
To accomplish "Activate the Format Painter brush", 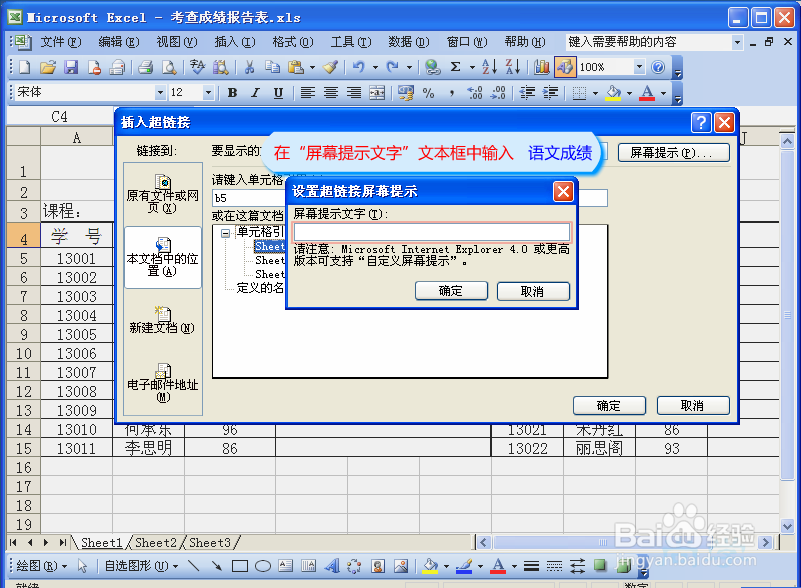I will (331, 67).
